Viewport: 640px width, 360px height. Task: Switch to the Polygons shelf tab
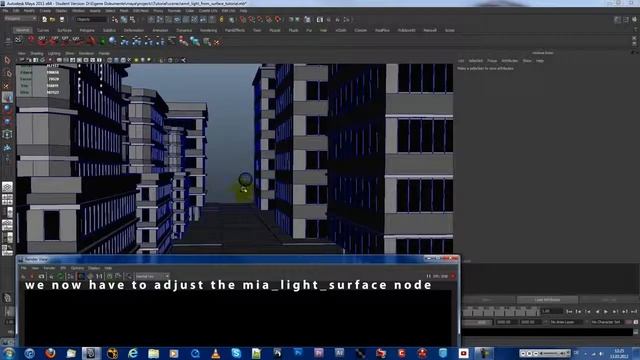coord(87,30)
